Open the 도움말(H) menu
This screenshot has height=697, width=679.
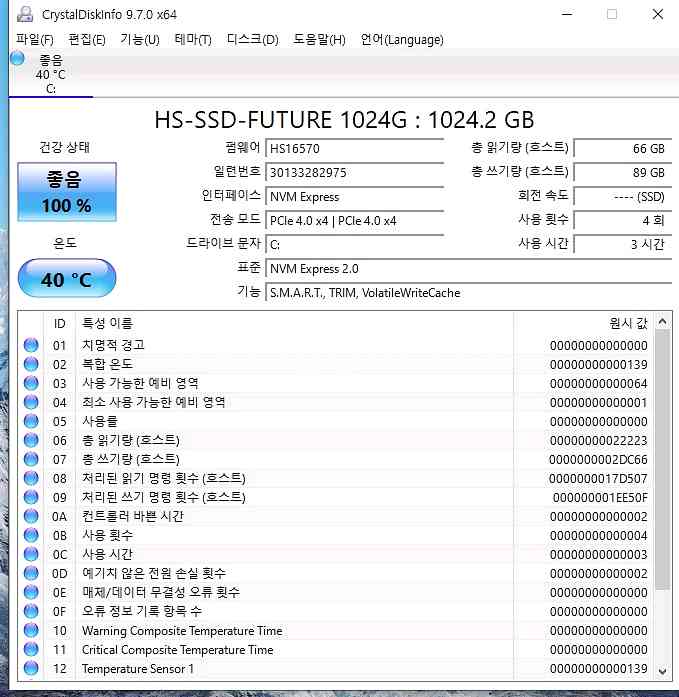(319, 40)
